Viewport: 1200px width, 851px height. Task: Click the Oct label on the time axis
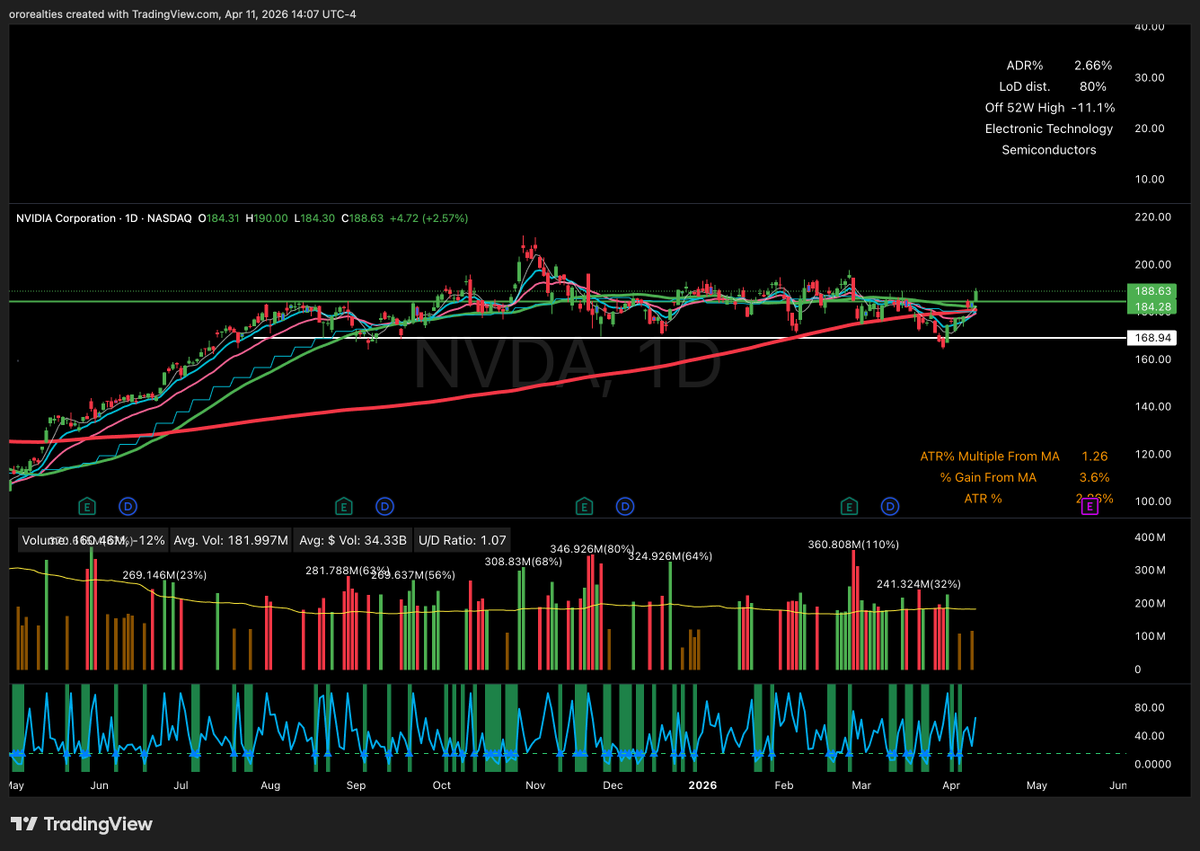(442, 785)
